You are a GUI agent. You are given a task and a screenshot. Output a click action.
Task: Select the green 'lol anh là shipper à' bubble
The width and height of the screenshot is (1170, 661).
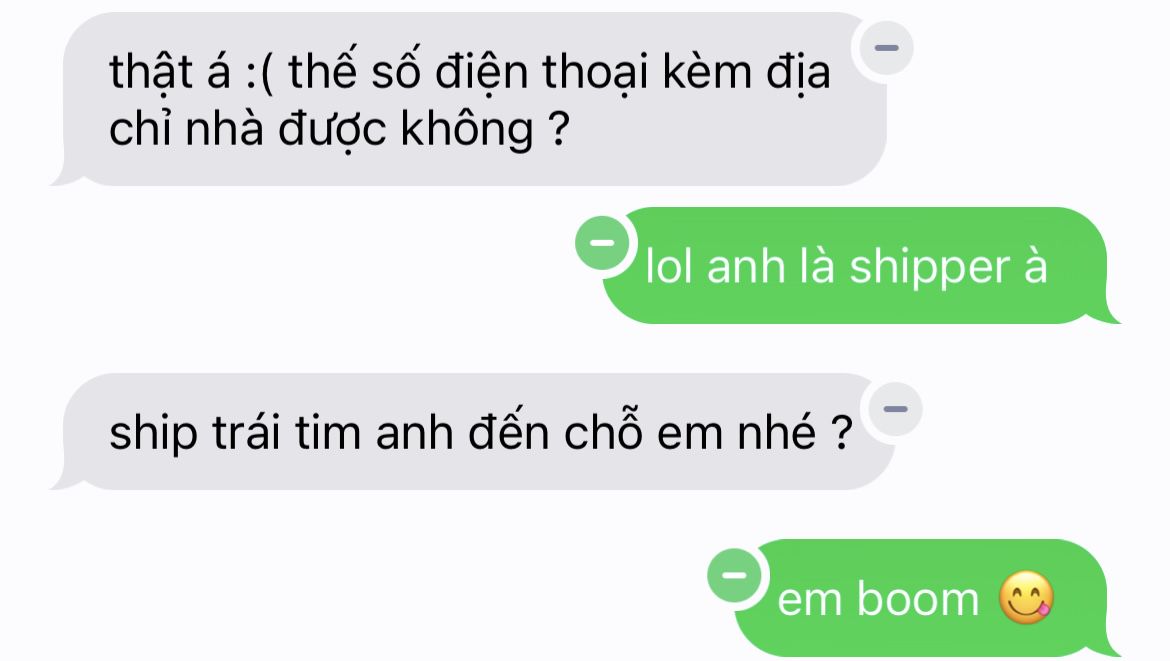862,266
